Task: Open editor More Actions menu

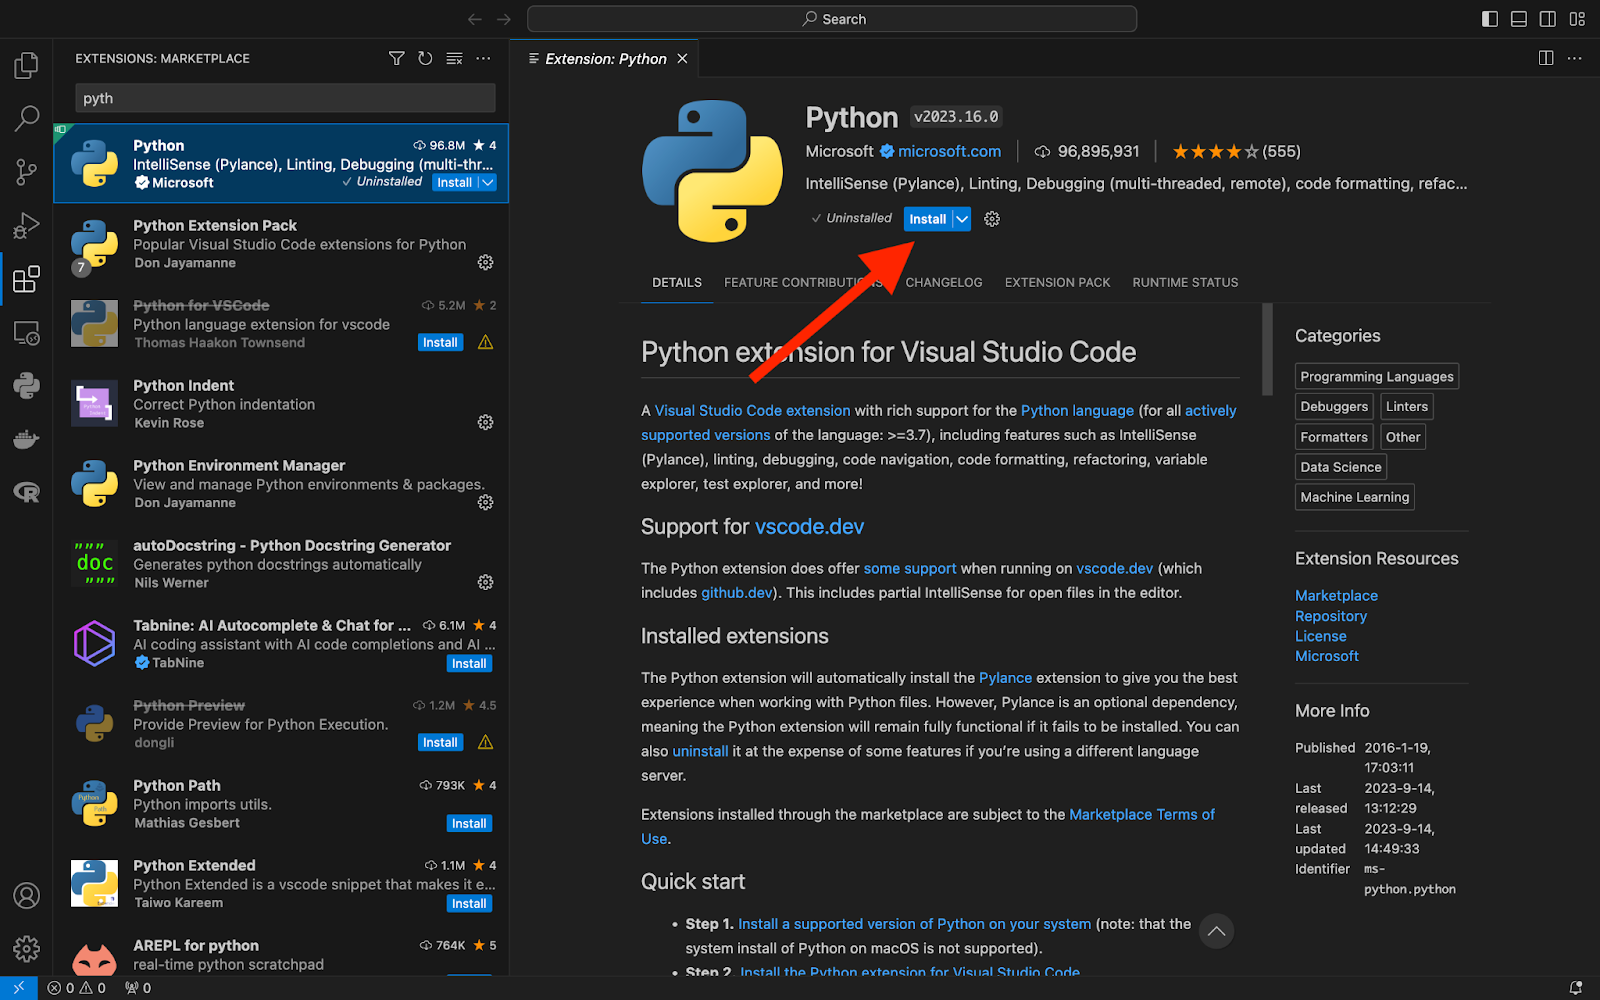Action: [x=1575, y=58]
